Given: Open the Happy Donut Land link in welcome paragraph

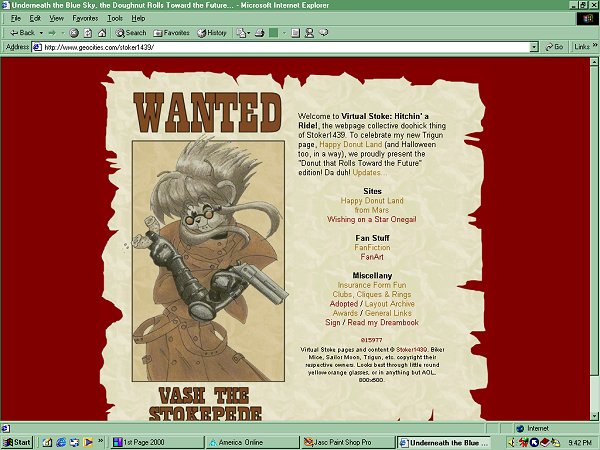Looking at the screenshot, I should click(x=351, y=145).
